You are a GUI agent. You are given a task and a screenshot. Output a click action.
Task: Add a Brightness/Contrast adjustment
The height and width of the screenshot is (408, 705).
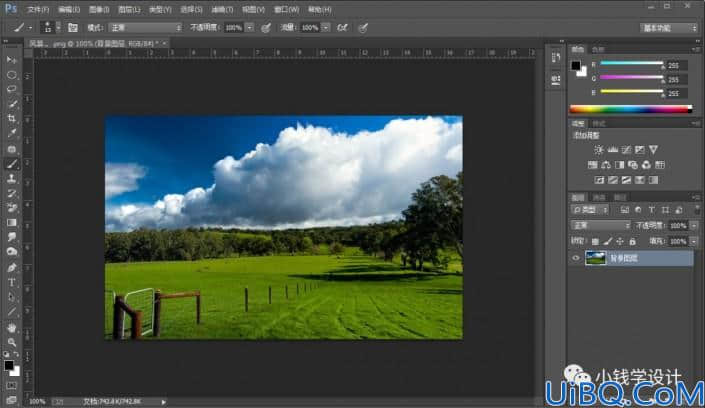(x=598, y=150)
